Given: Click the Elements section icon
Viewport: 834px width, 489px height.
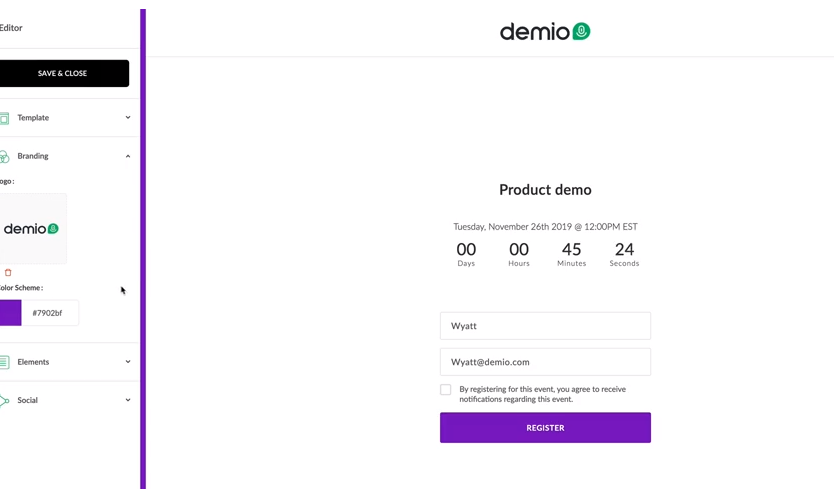Looking at the screenshot, I should point(5,362).
